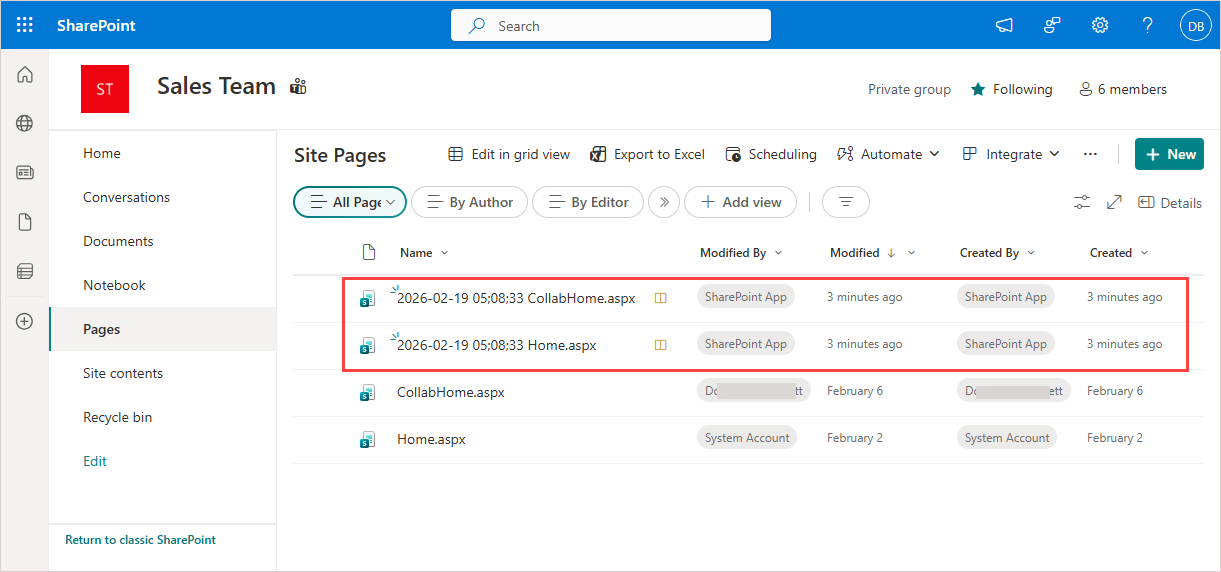Click the Teams icon beside Sales Team
The height and width of the screenshot is (572, 1221).
tap(298, 87)
